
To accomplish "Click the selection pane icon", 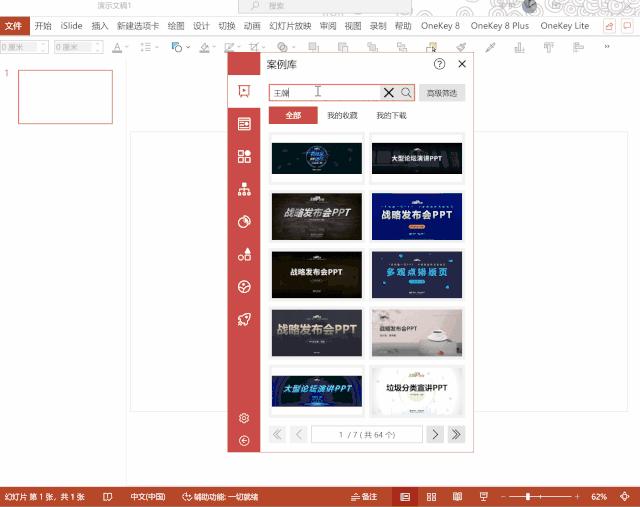I will [x=432, y=47].
